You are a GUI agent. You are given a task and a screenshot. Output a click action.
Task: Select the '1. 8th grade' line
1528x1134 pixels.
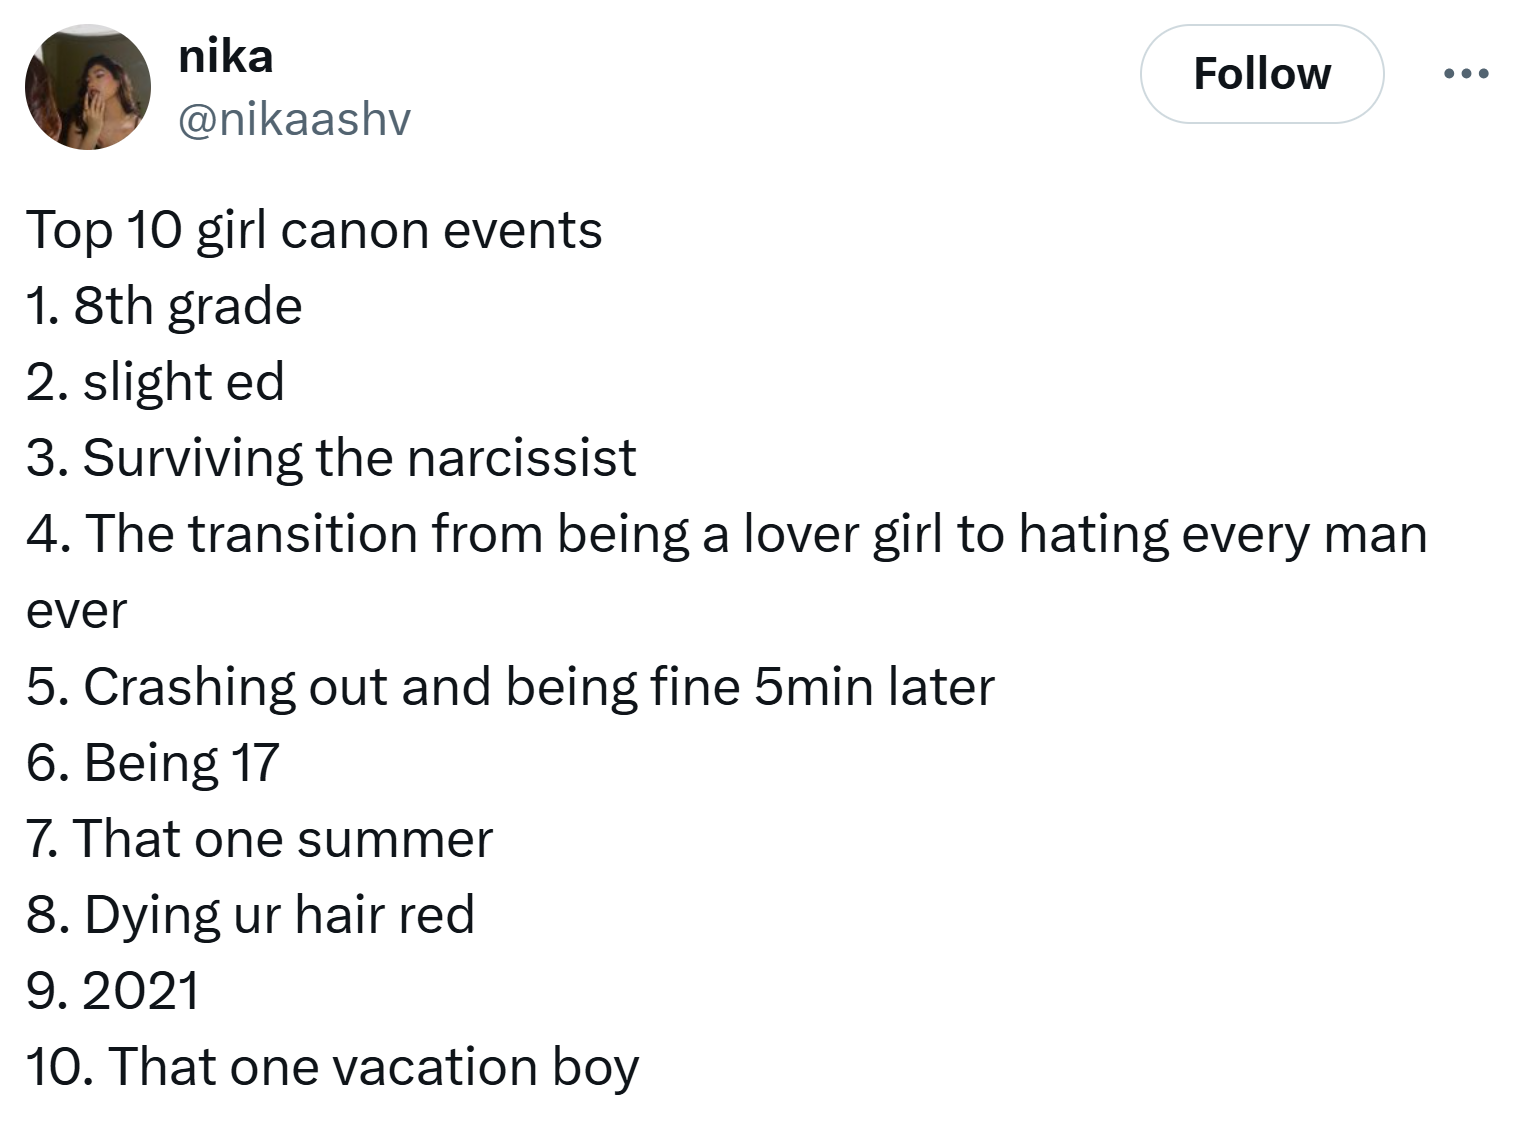tap(164, 306)
